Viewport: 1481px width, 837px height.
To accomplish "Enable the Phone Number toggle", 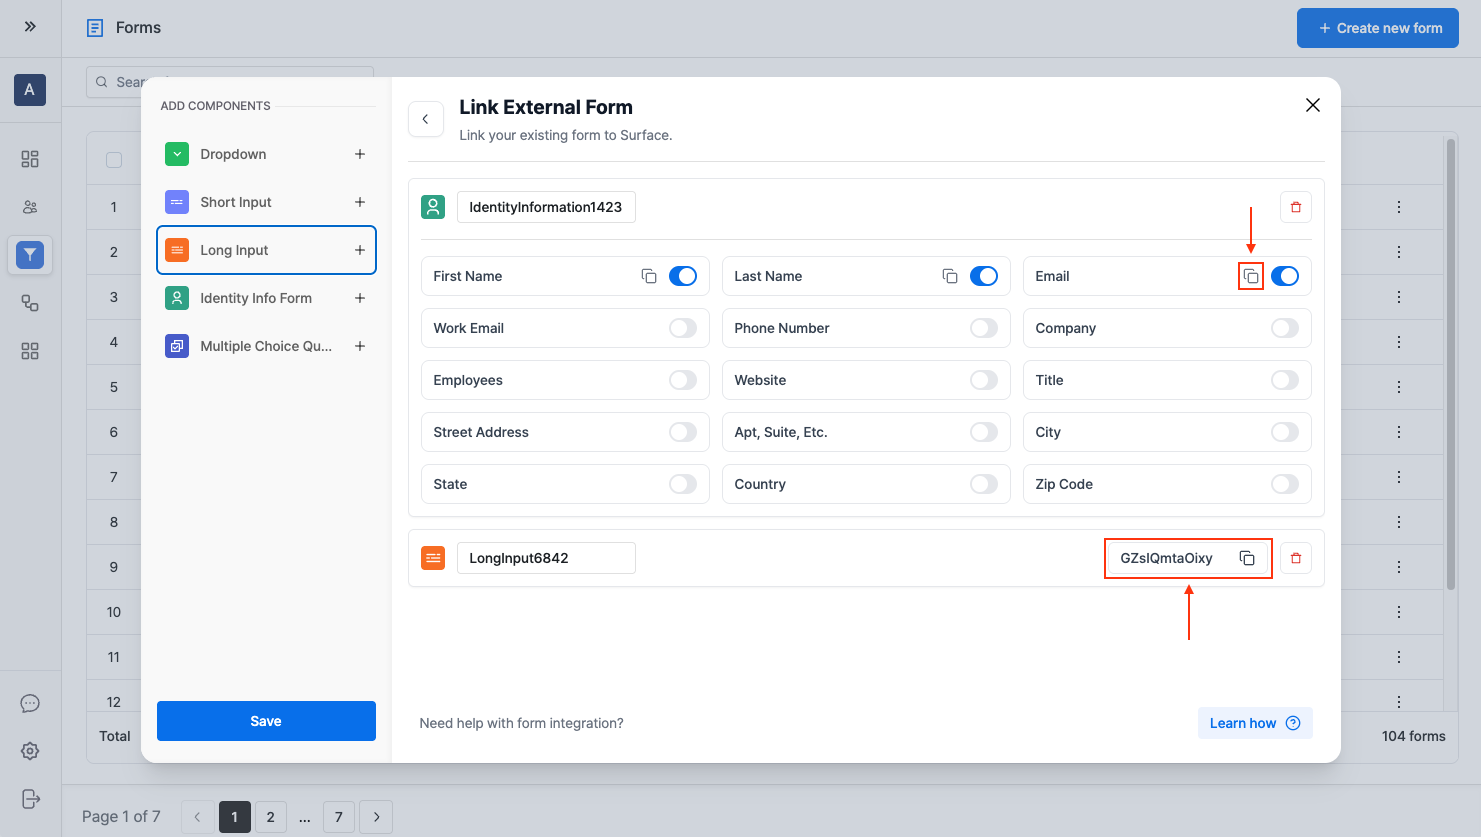I will [x=984, y=328].
